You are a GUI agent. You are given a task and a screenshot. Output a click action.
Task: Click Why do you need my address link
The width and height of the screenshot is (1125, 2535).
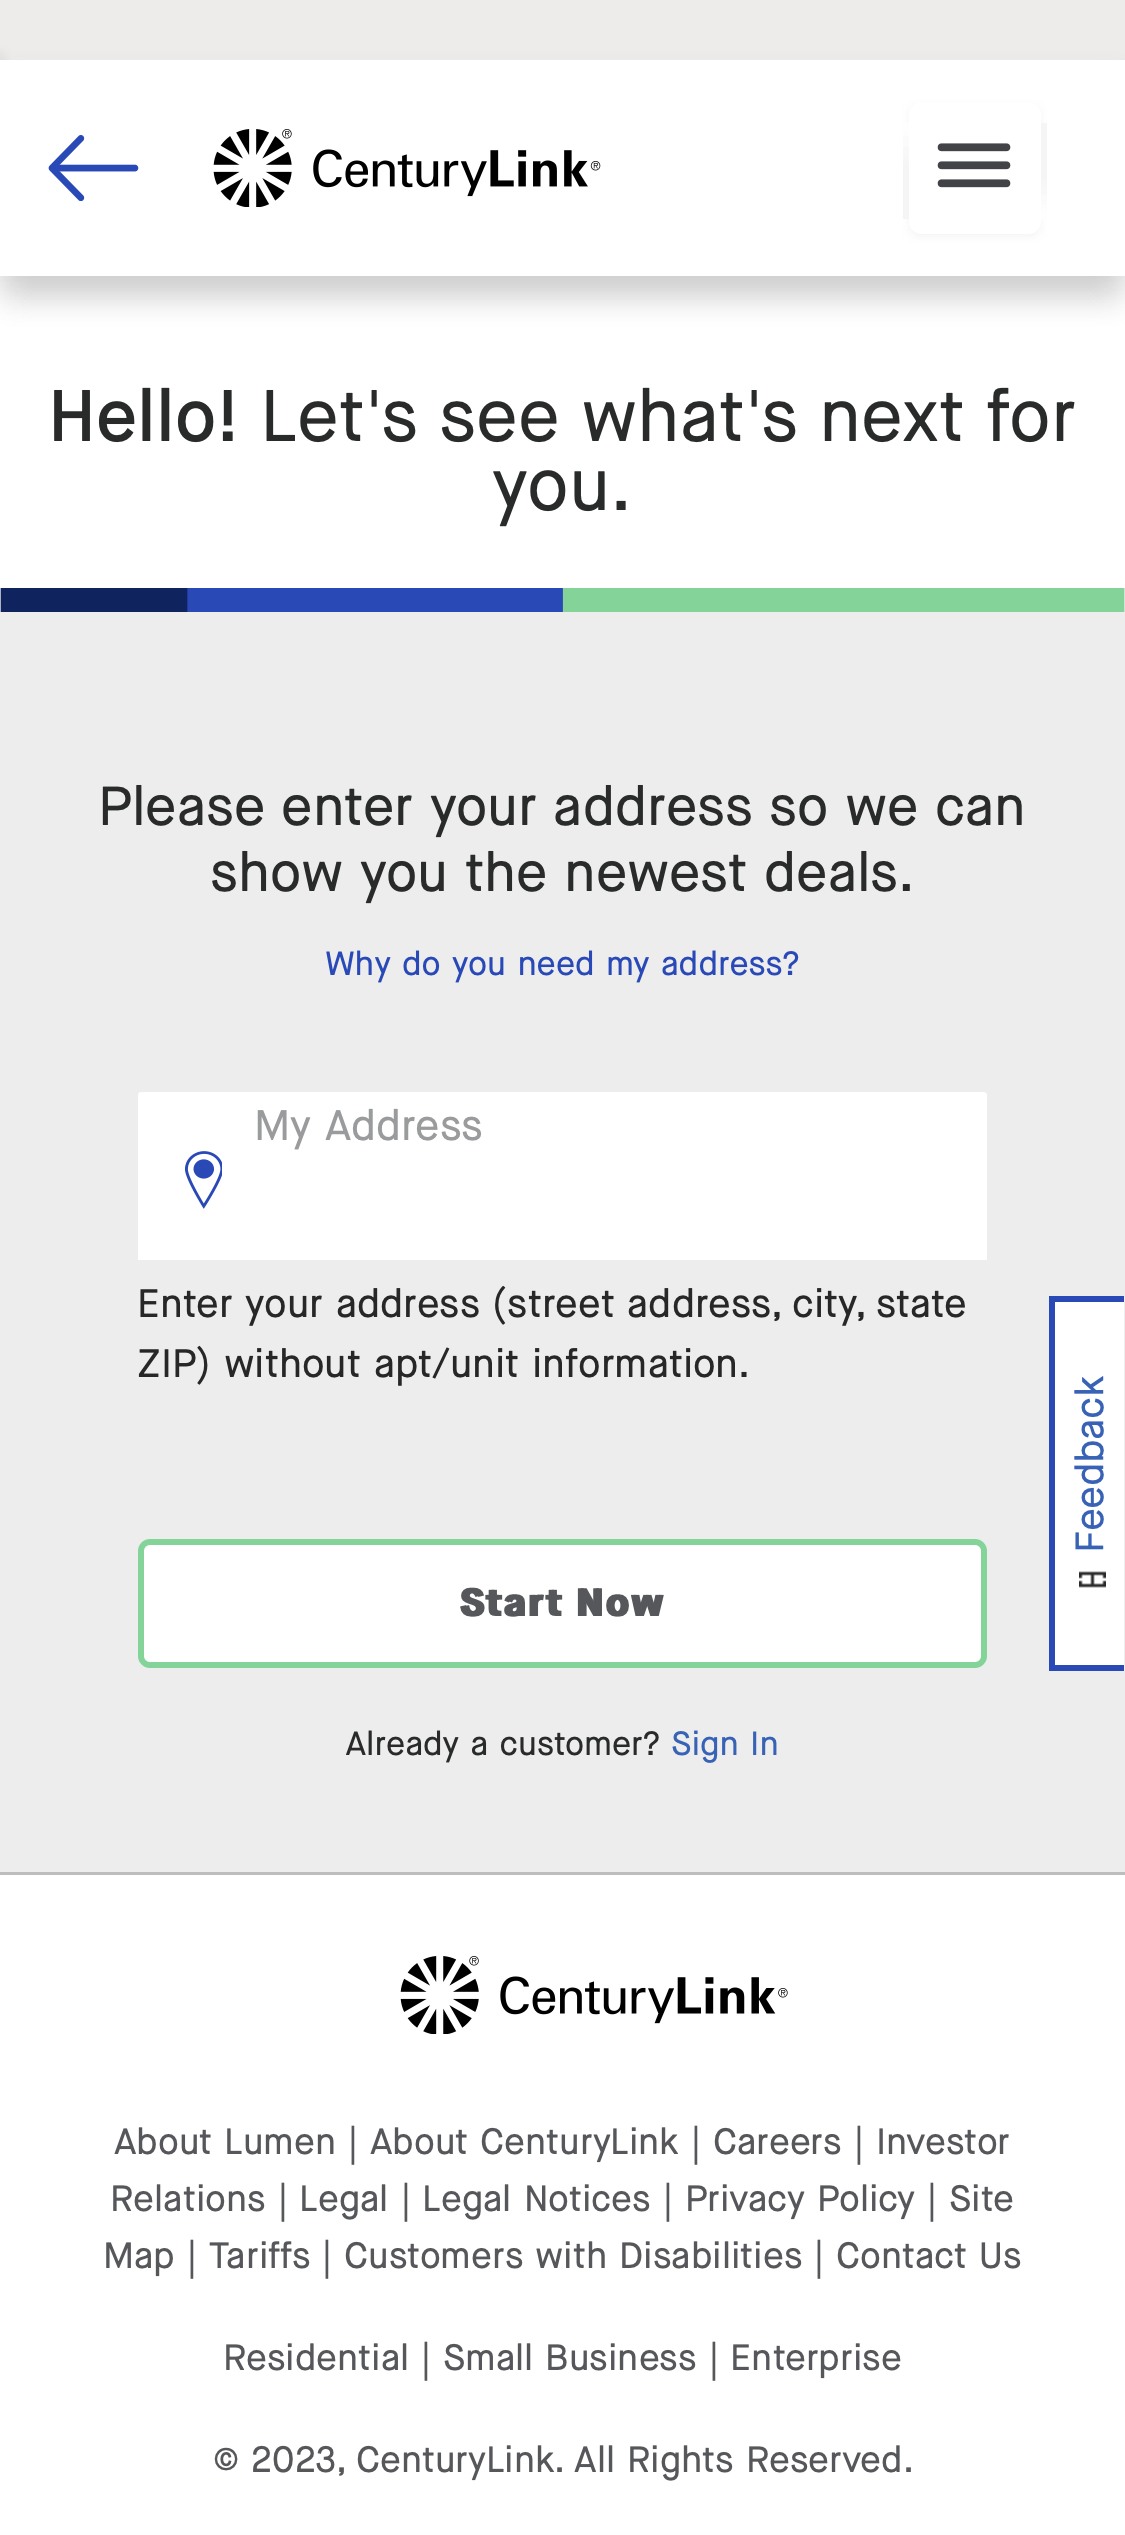click(562, 963)
